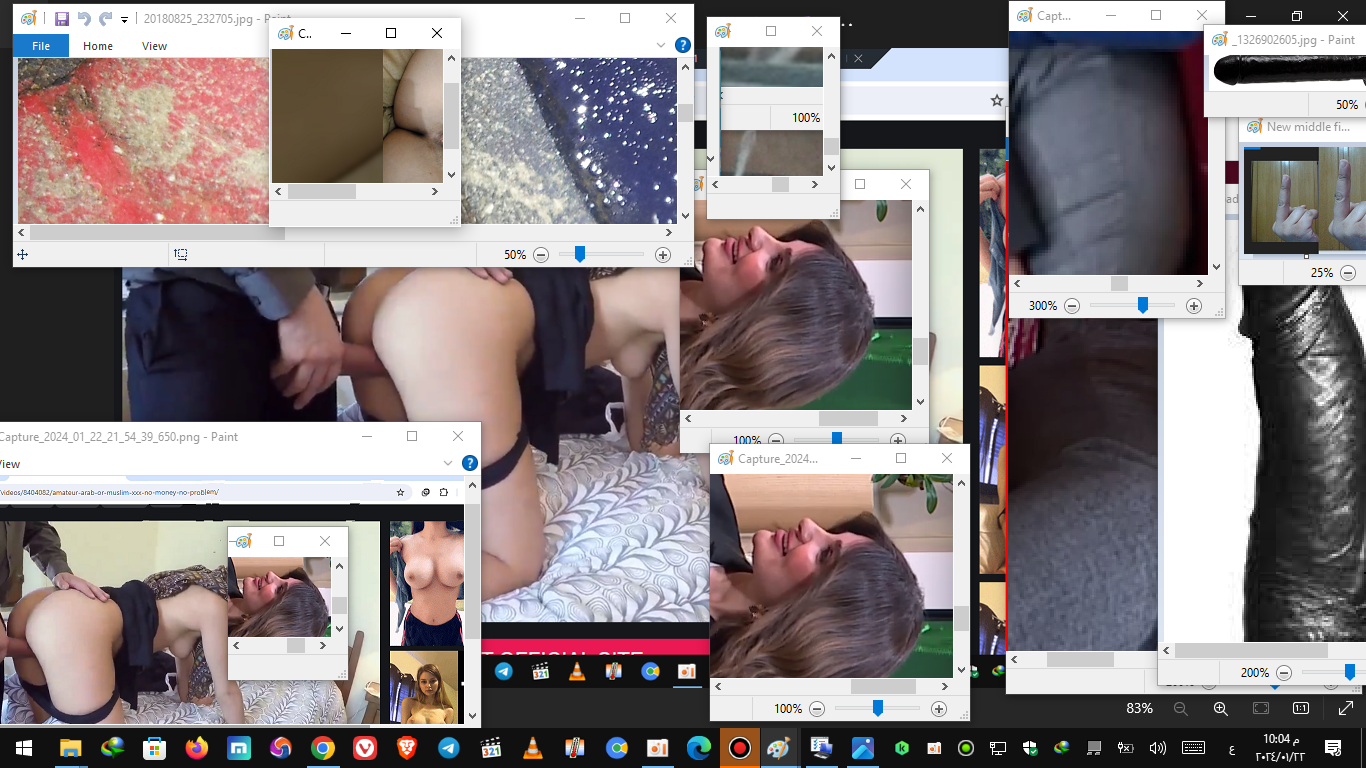
Task: Switch to the Home ribbon tab
Action: point(98,46)
